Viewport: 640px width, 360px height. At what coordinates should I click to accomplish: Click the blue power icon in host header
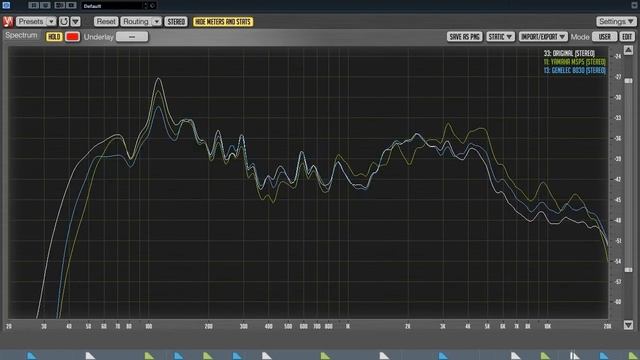coord(6,5)
